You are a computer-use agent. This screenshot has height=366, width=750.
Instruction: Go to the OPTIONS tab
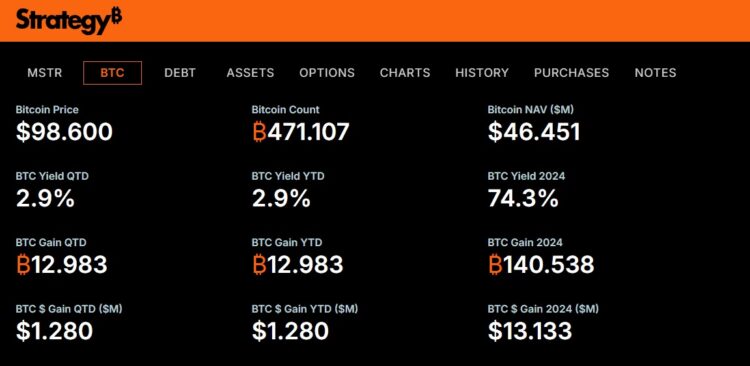(327, 73)
